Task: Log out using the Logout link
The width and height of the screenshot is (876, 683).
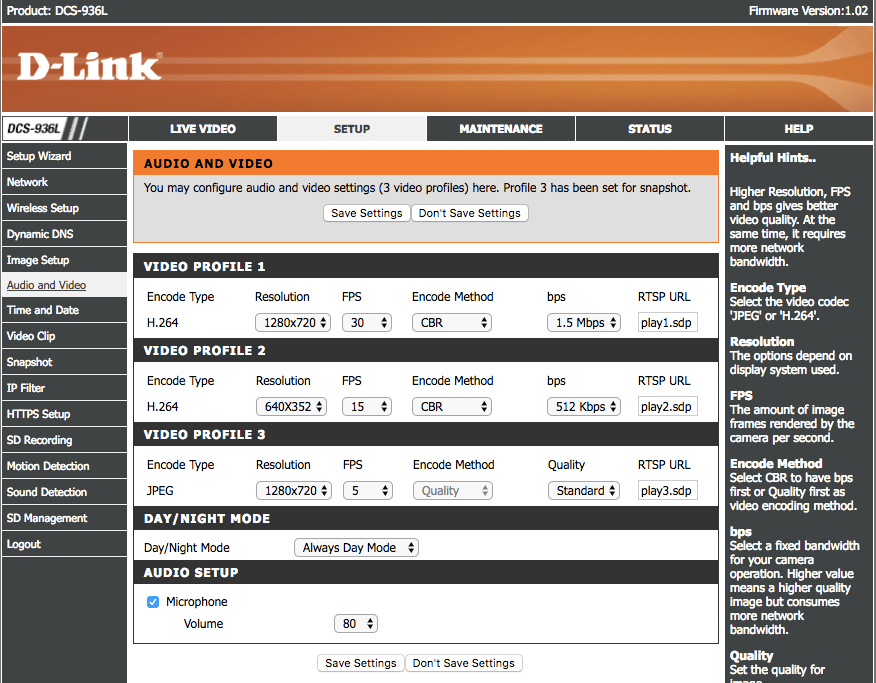Action: point(24,544)
